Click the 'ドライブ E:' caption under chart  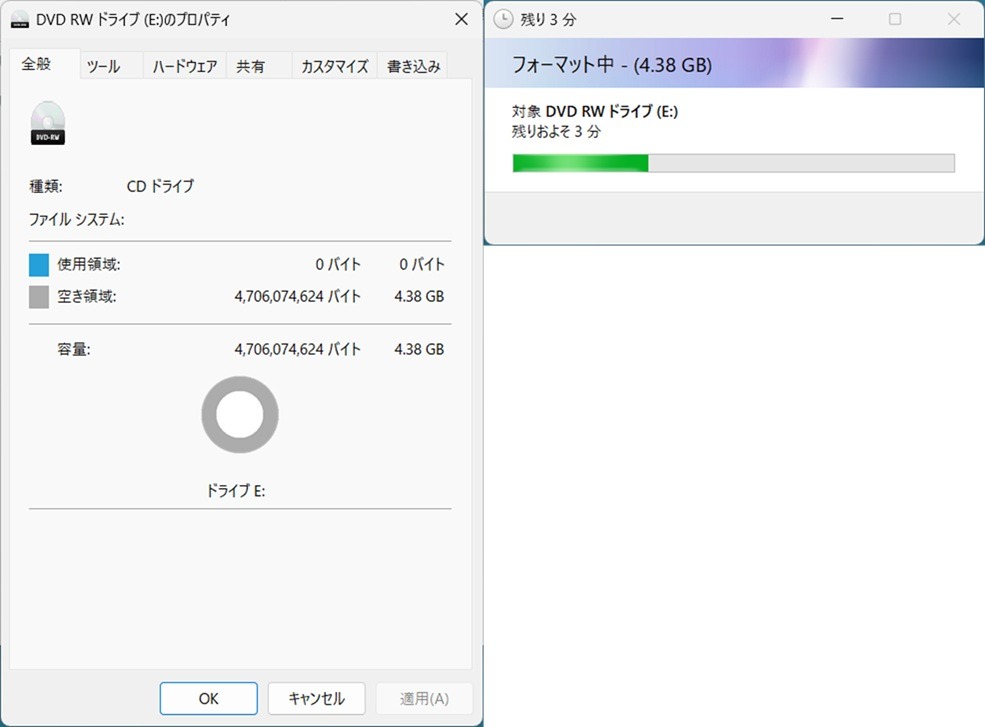pyautogui.click(x=236, y=491)
